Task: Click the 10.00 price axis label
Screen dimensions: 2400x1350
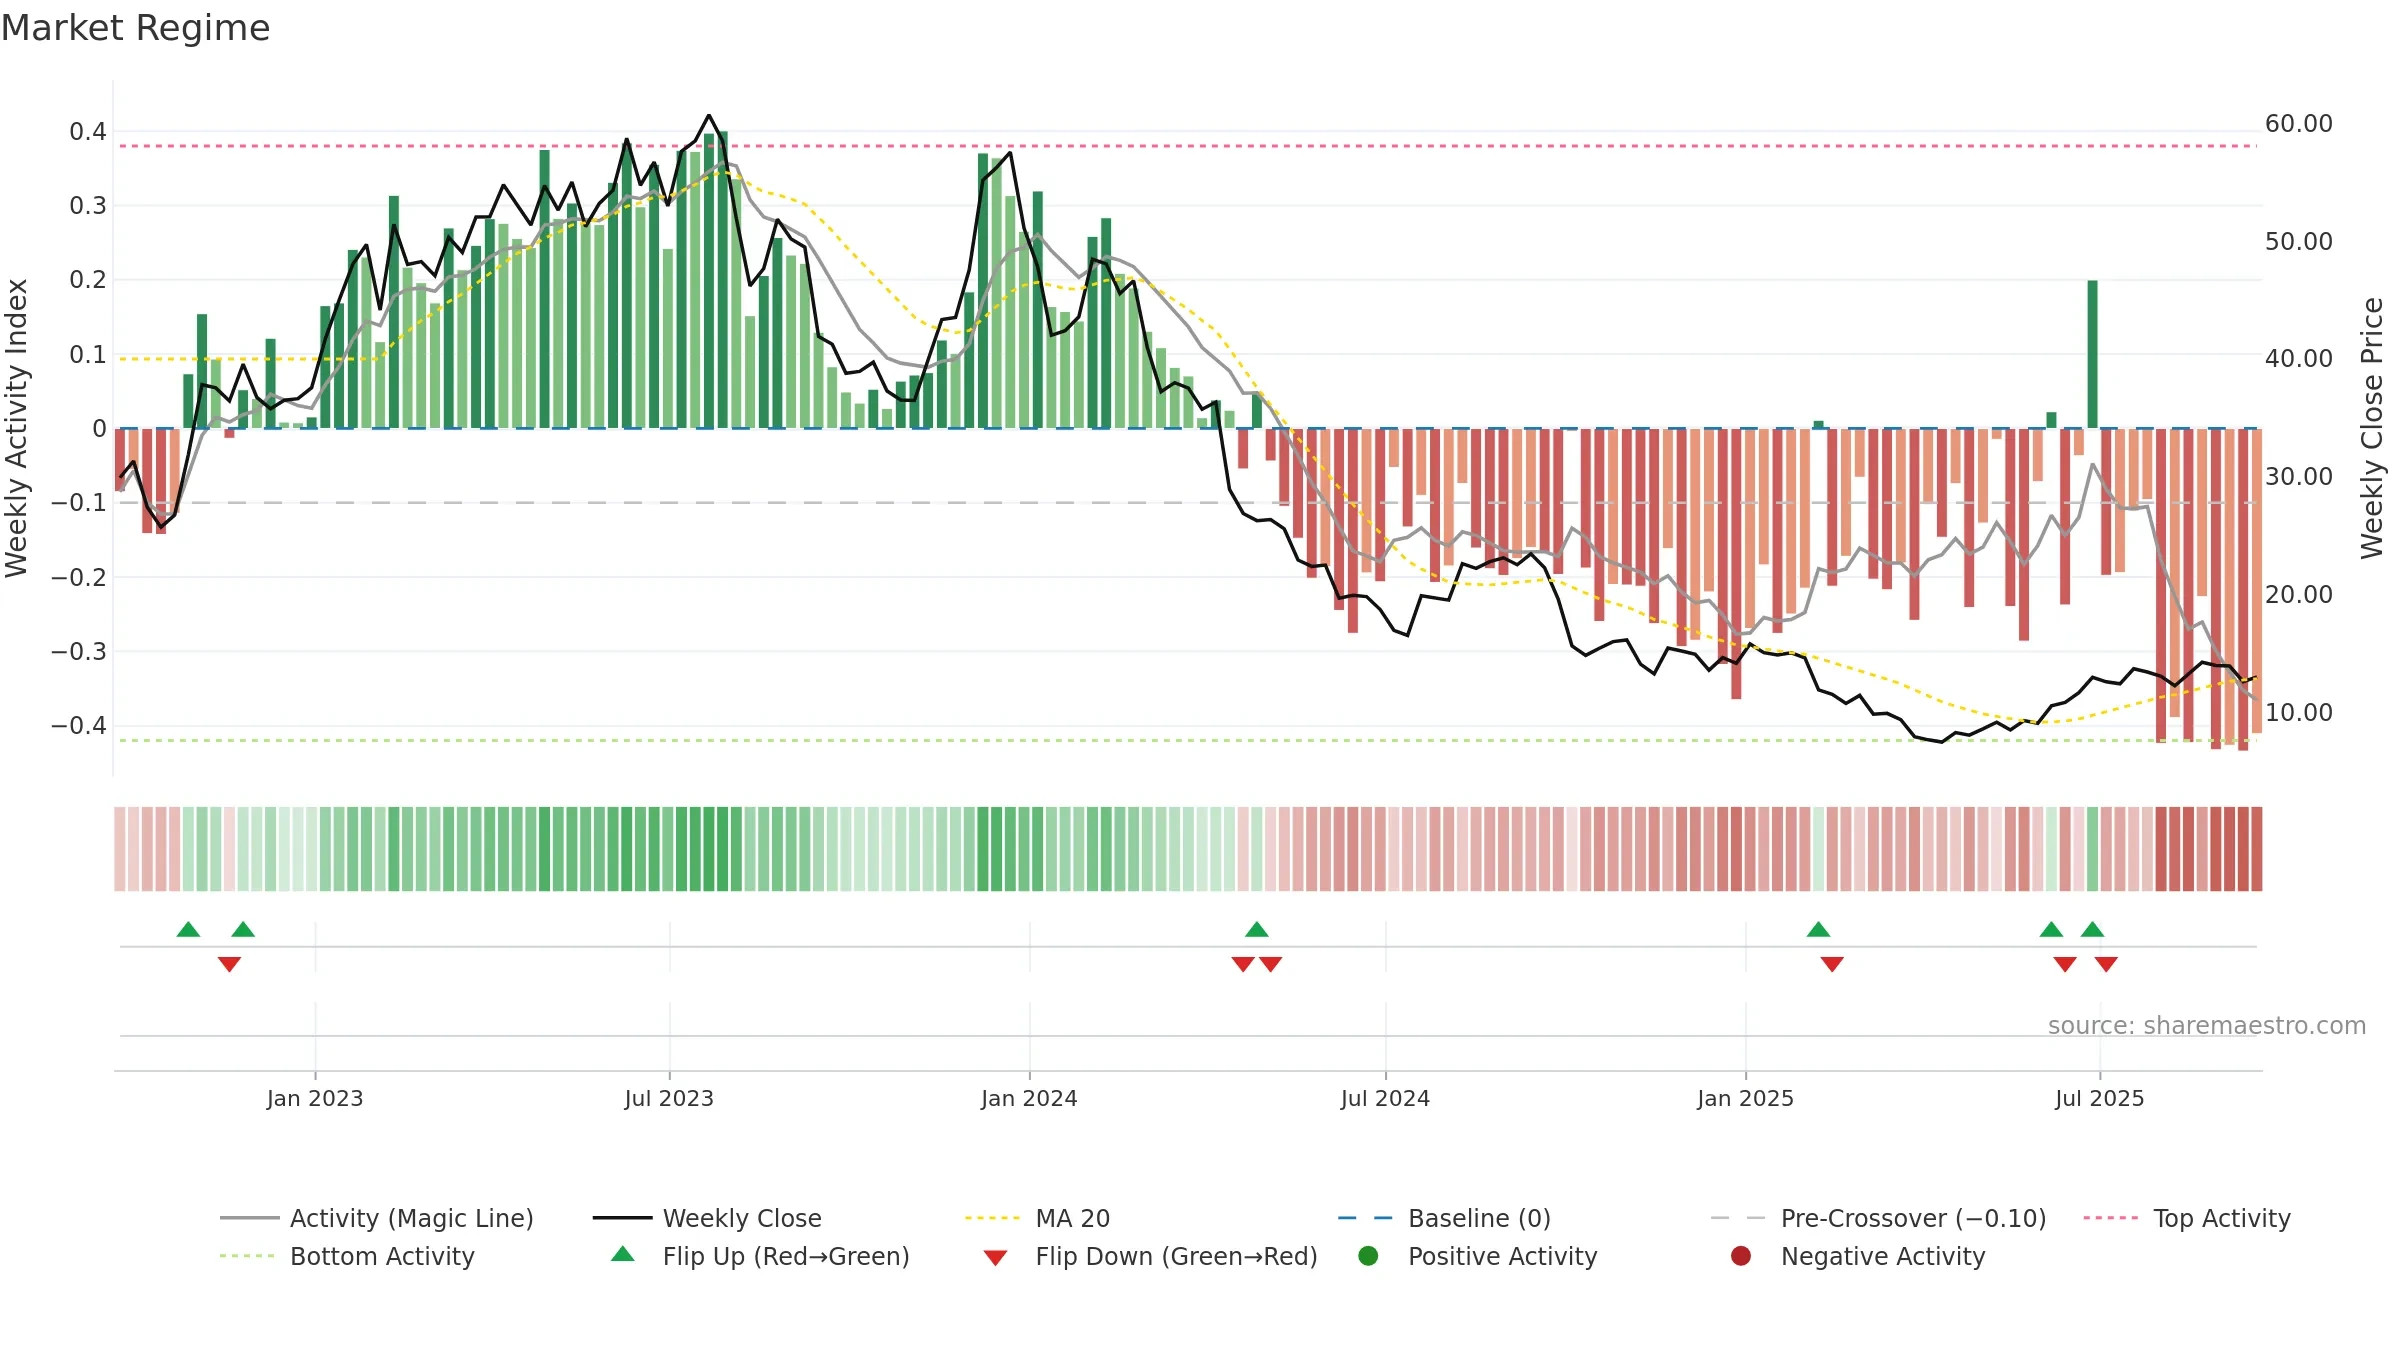Action: click(x=2299, y=713)
